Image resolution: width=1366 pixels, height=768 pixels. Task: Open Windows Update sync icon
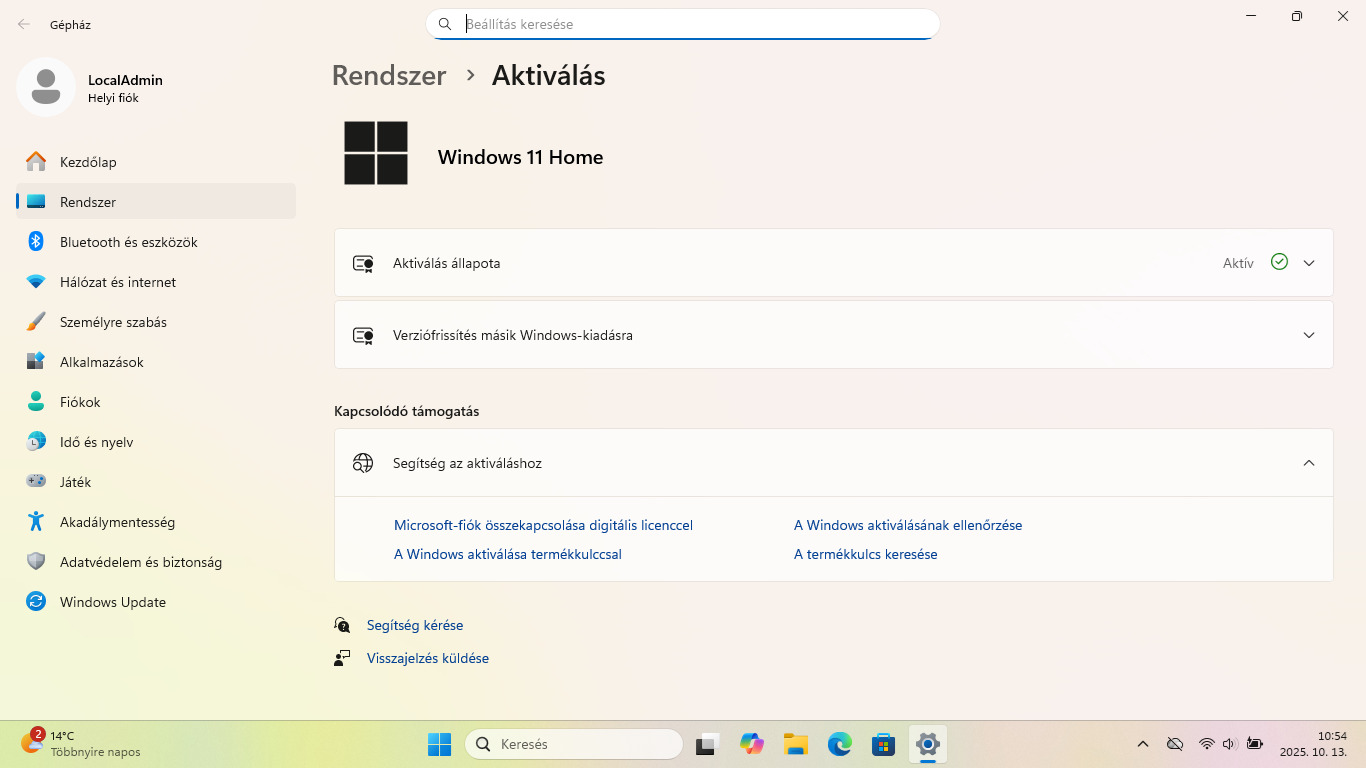click(36, 602)
